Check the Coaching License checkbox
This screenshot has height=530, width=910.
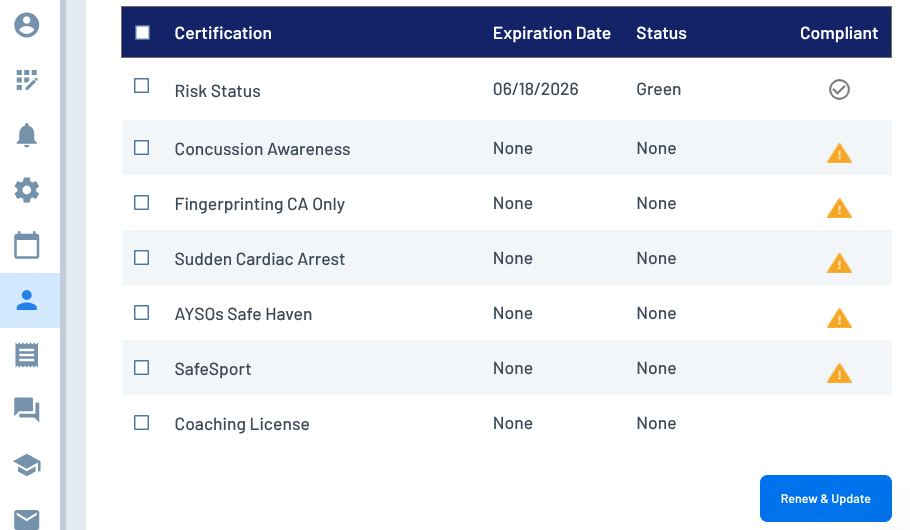pos(142,423)
